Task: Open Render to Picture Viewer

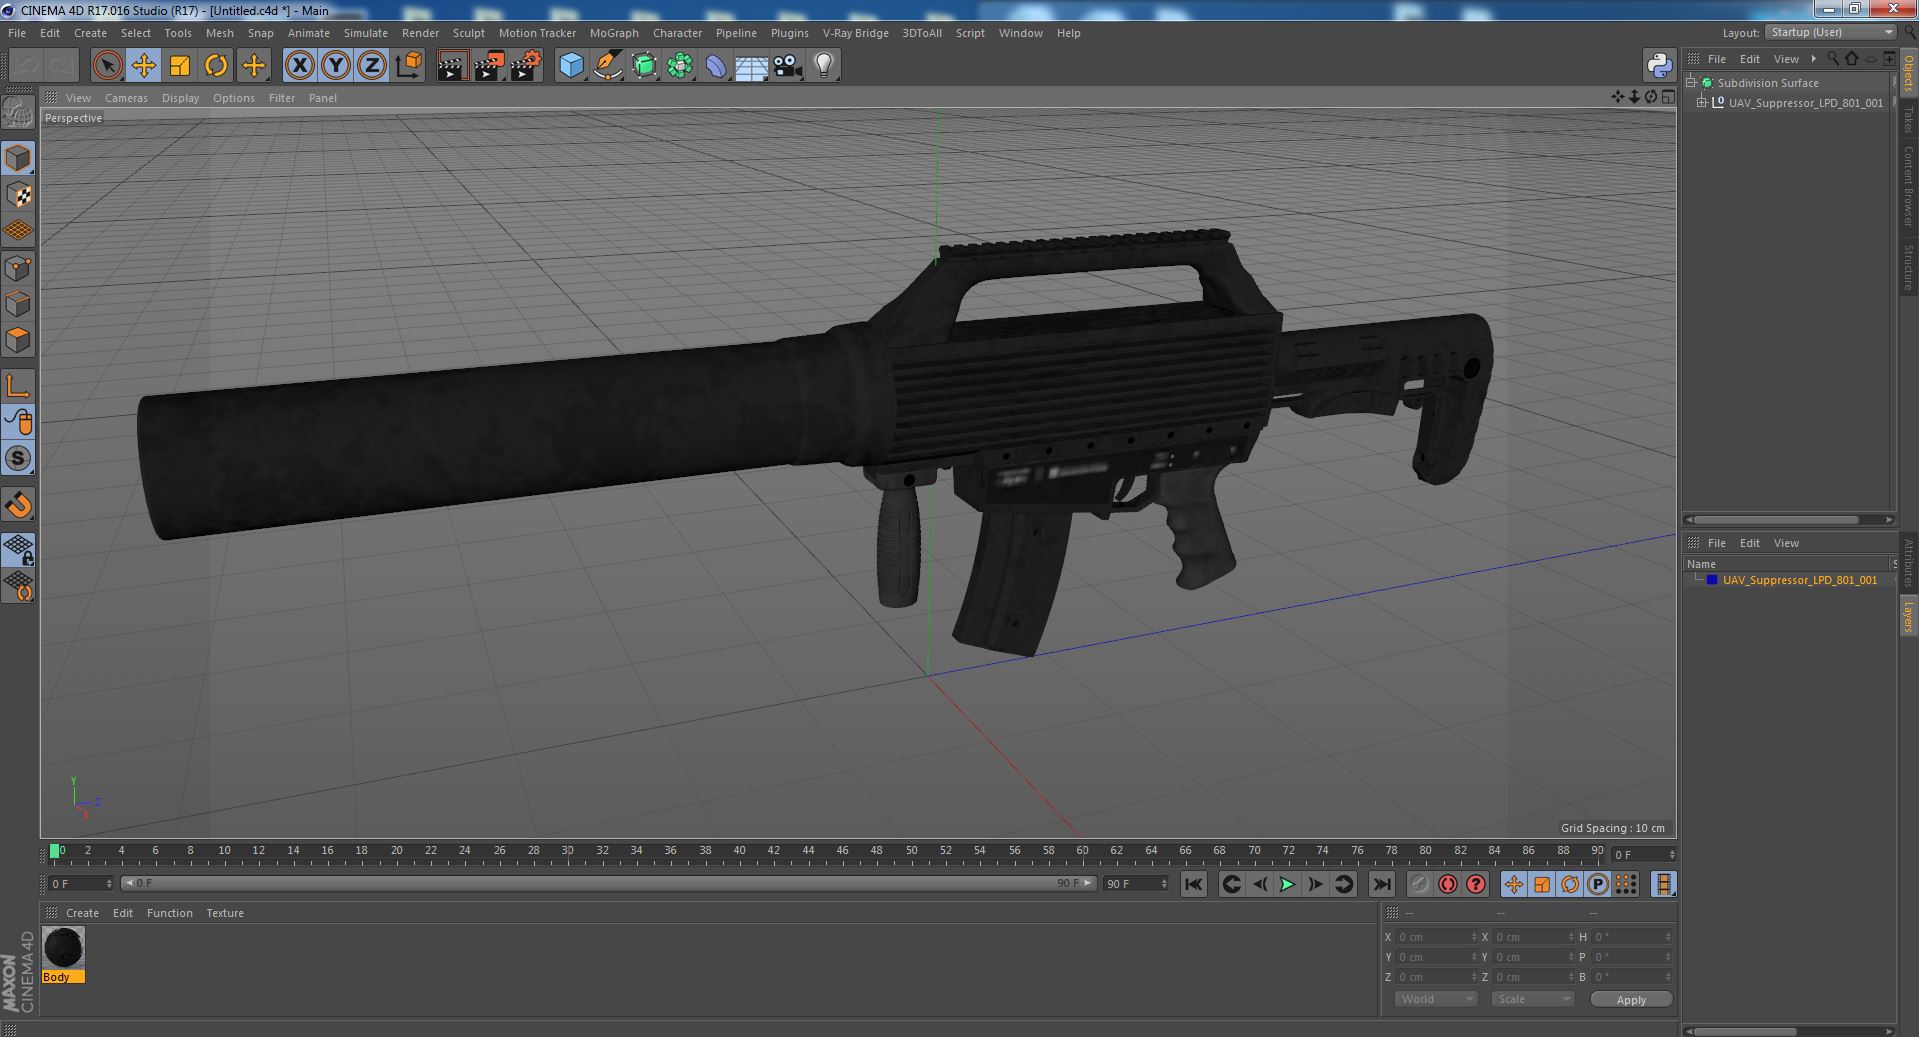Action: (x=489, y=66)
